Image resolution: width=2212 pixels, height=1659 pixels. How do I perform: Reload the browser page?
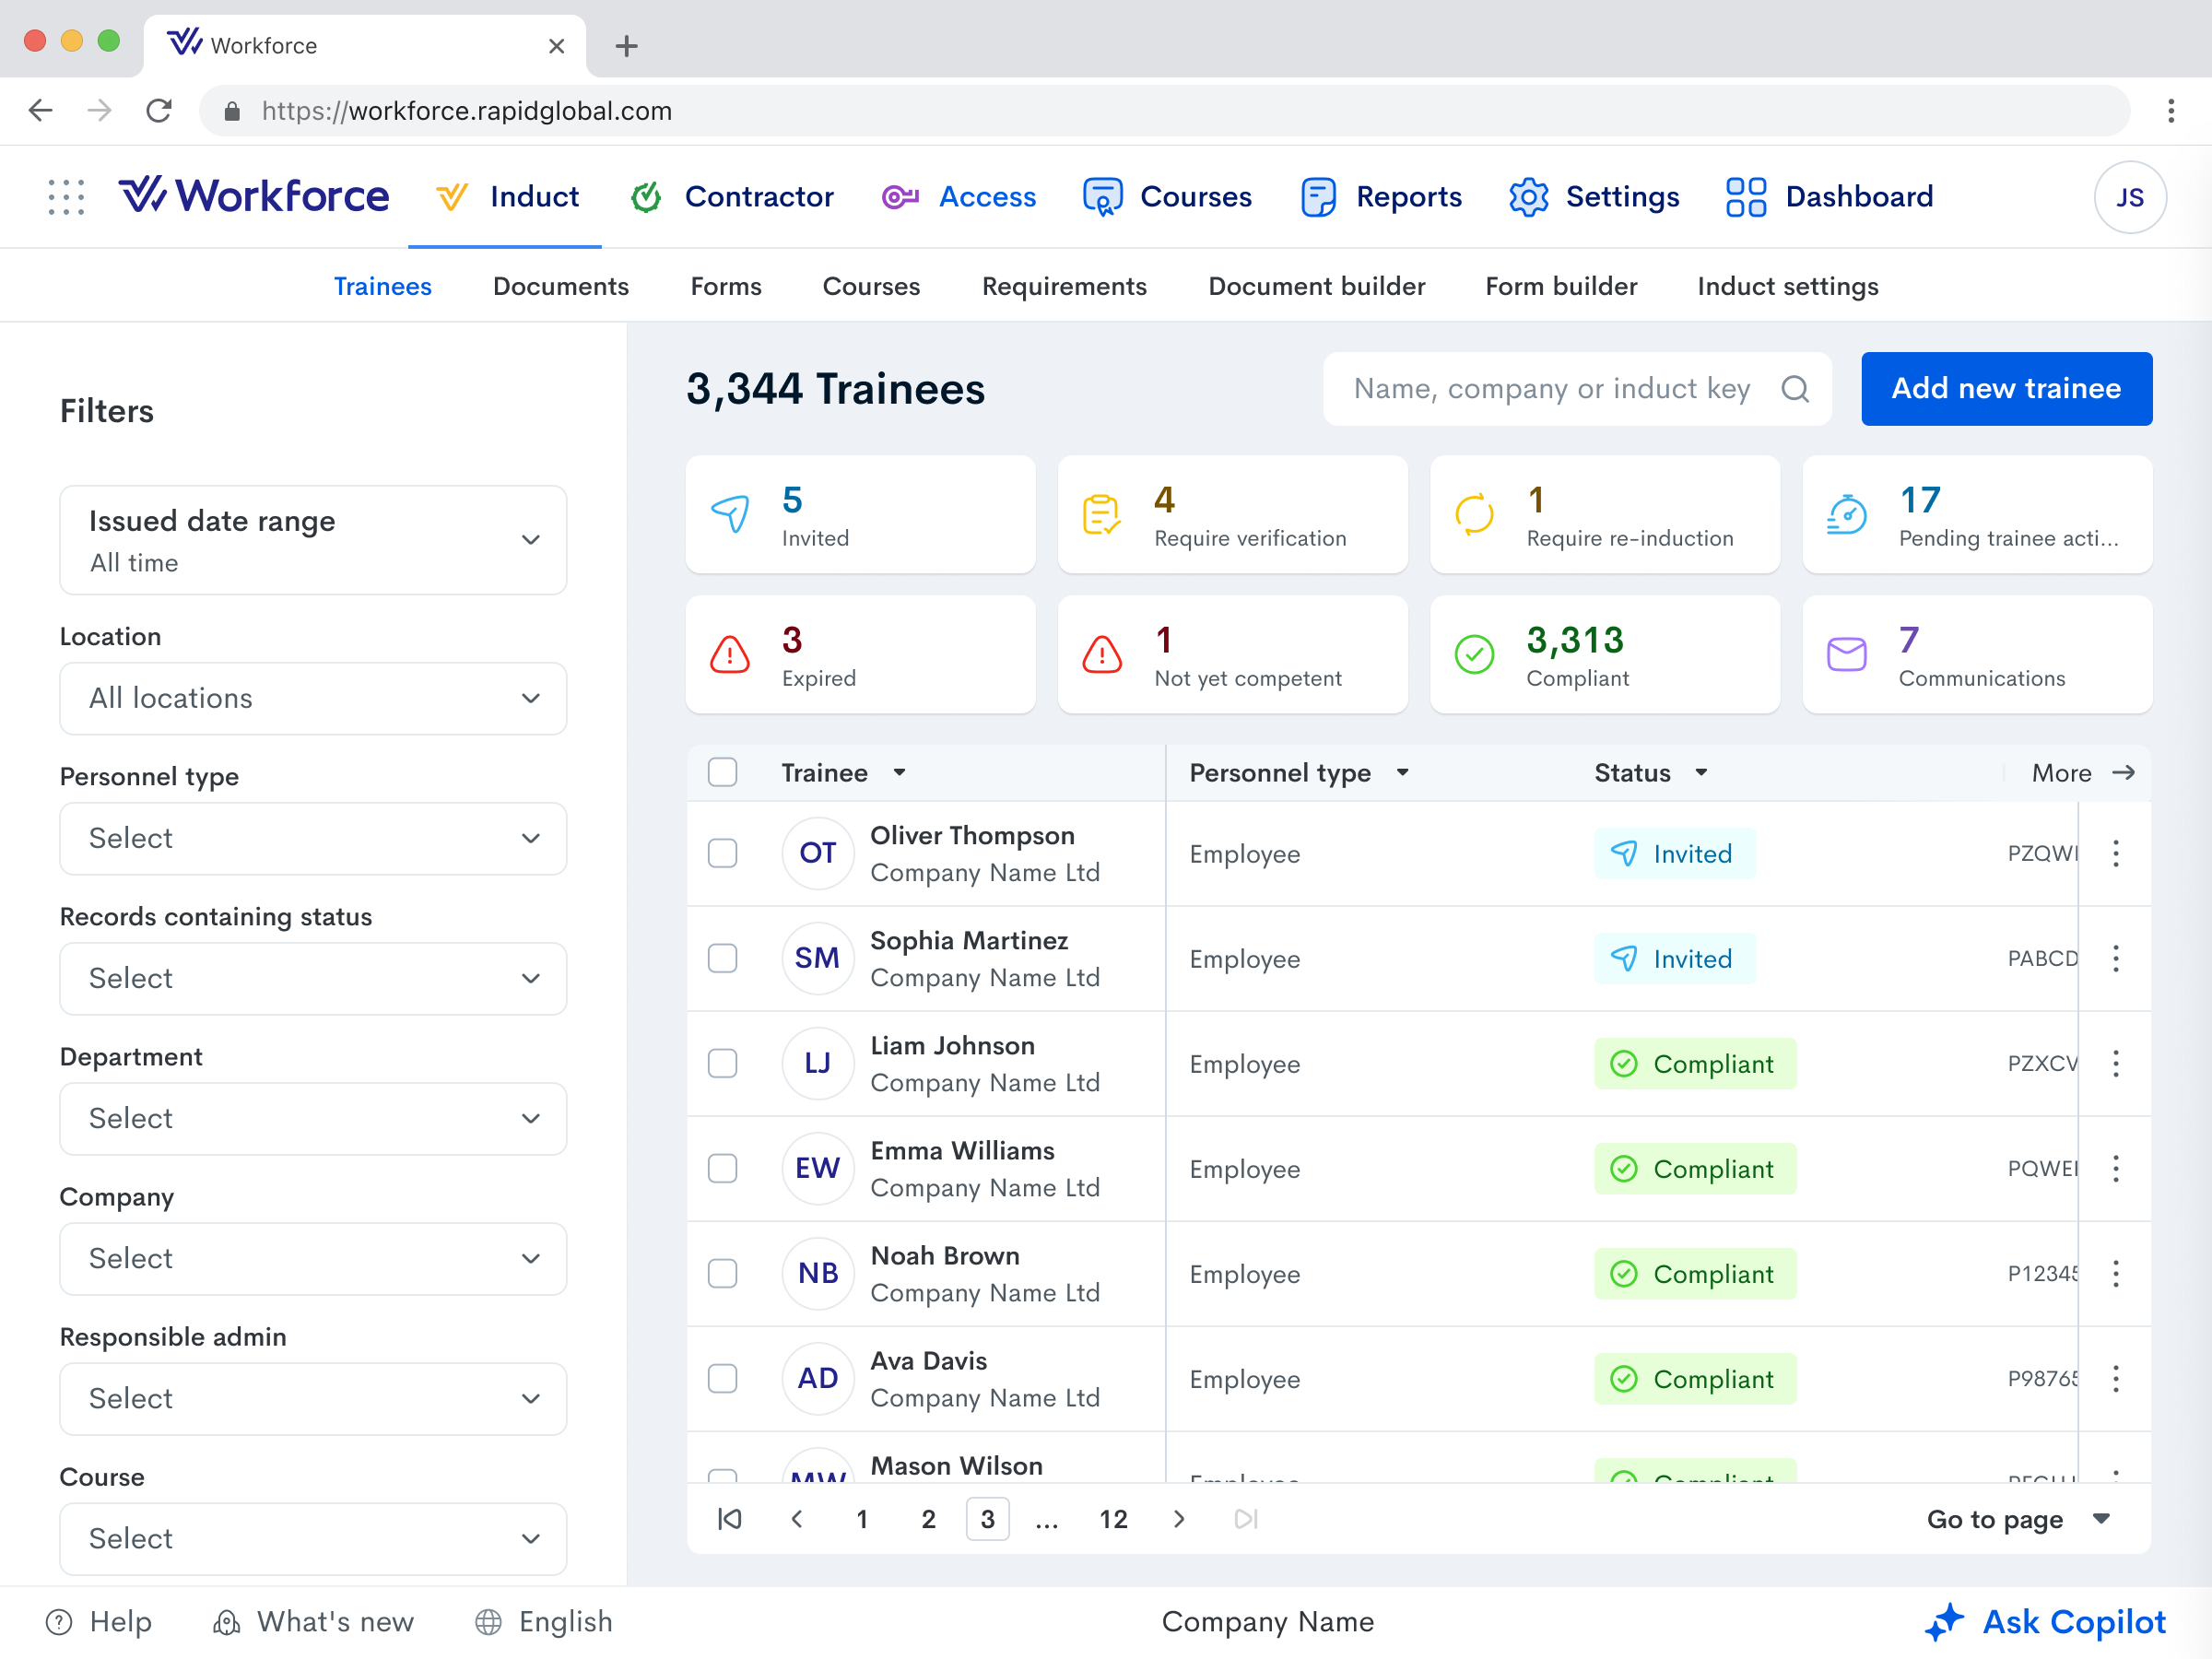point(159,111)
